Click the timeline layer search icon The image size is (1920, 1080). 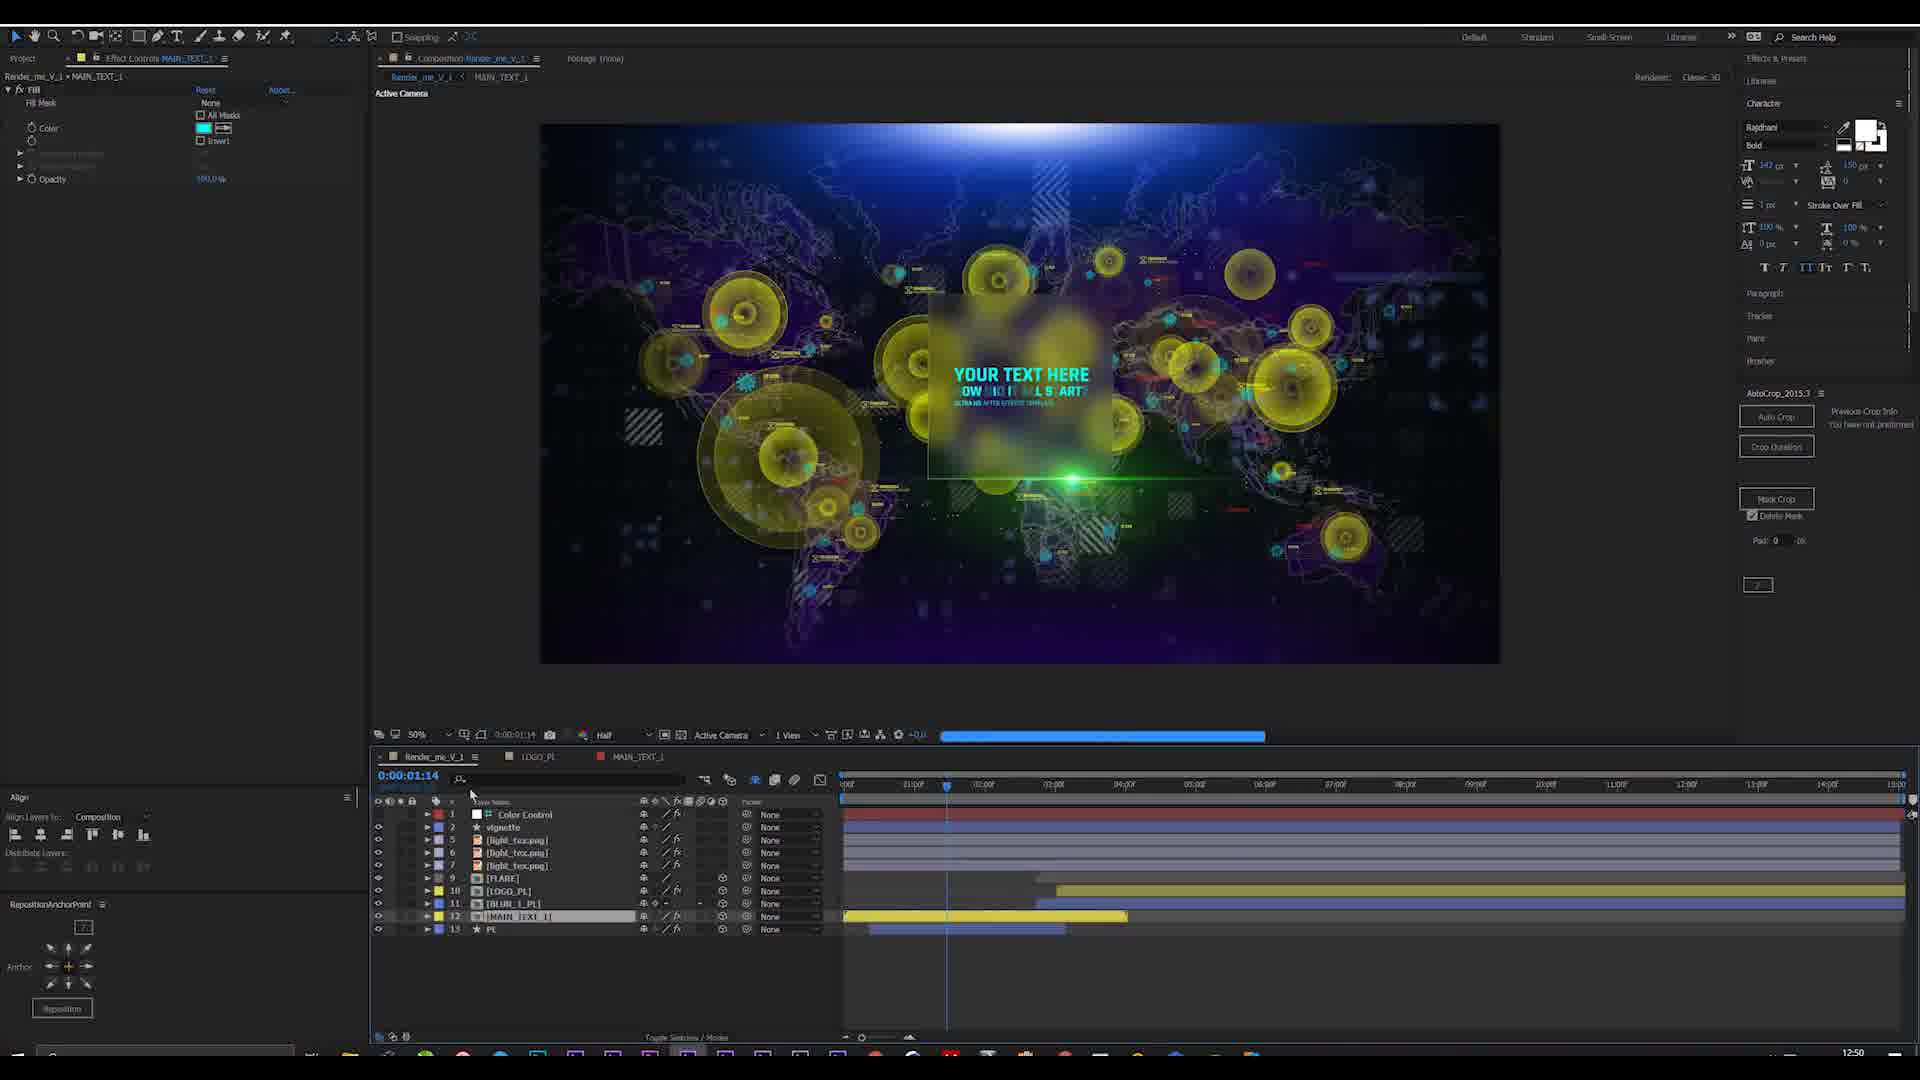(460, 779)
